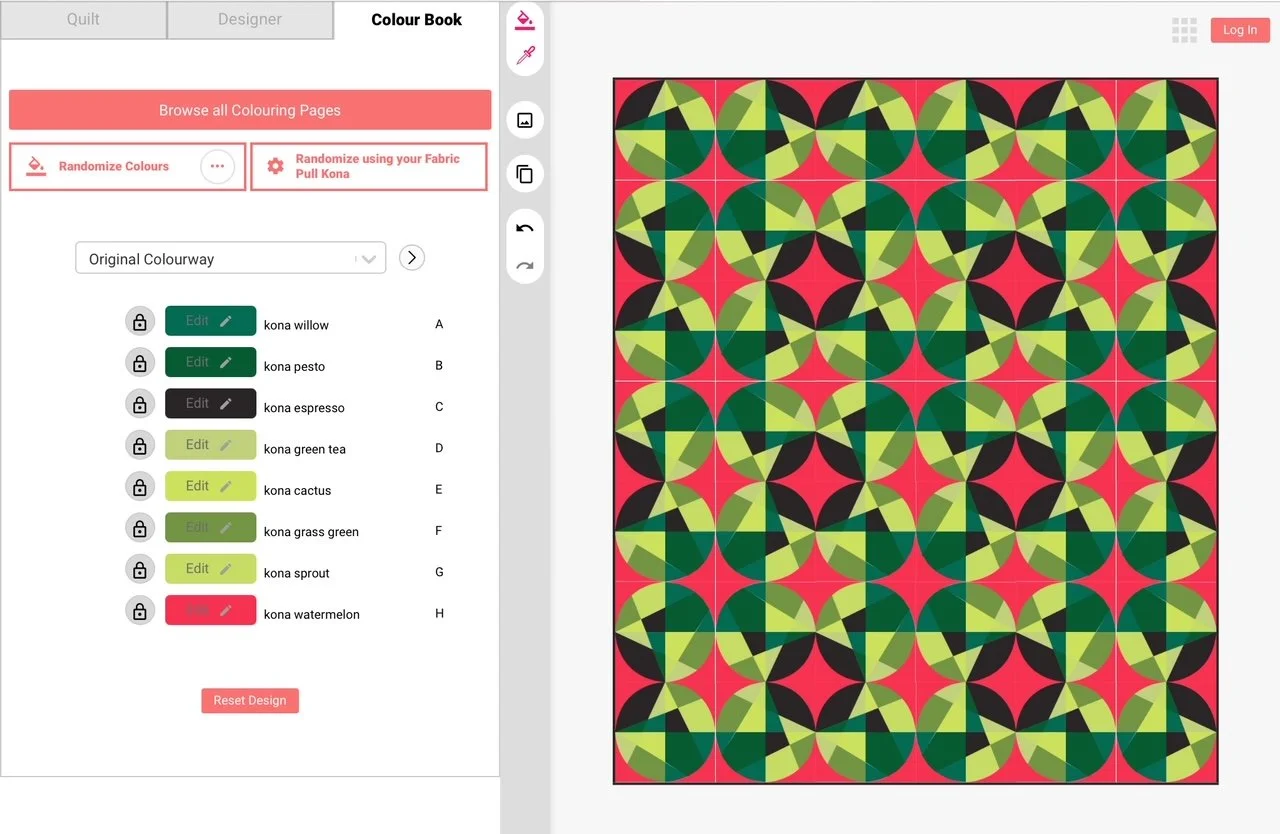The width and height of the screenshot is (1280, 834).
Task: Toggle lock for kona cactus
Action: coord(140,486)
